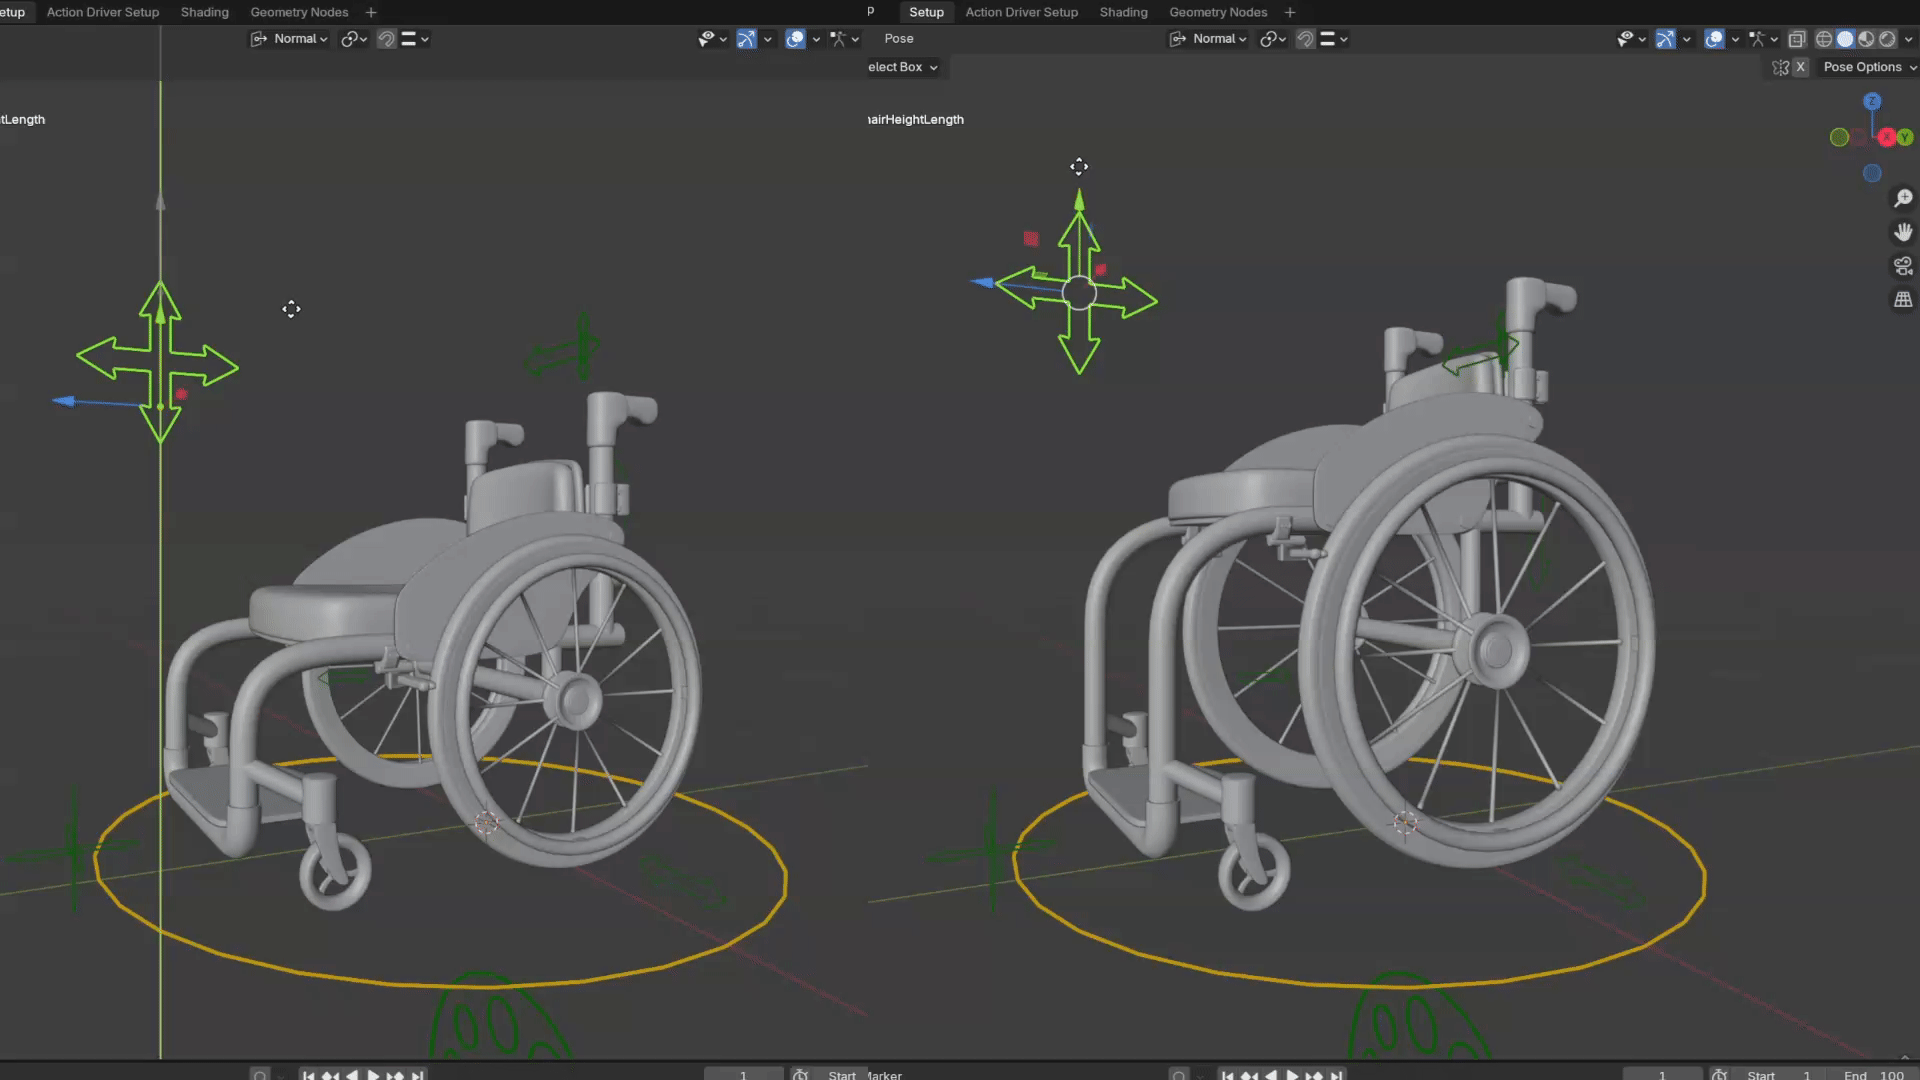Select material preview shading mode

pos(1866,39)
